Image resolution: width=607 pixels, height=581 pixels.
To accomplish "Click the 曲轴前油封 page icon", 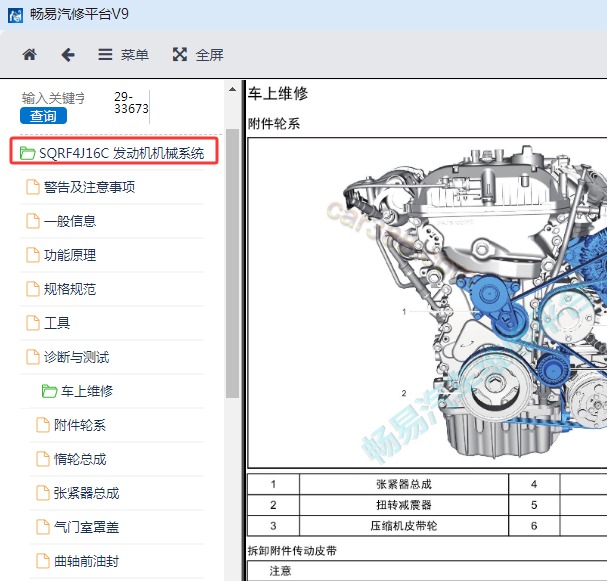I will 43,561.
